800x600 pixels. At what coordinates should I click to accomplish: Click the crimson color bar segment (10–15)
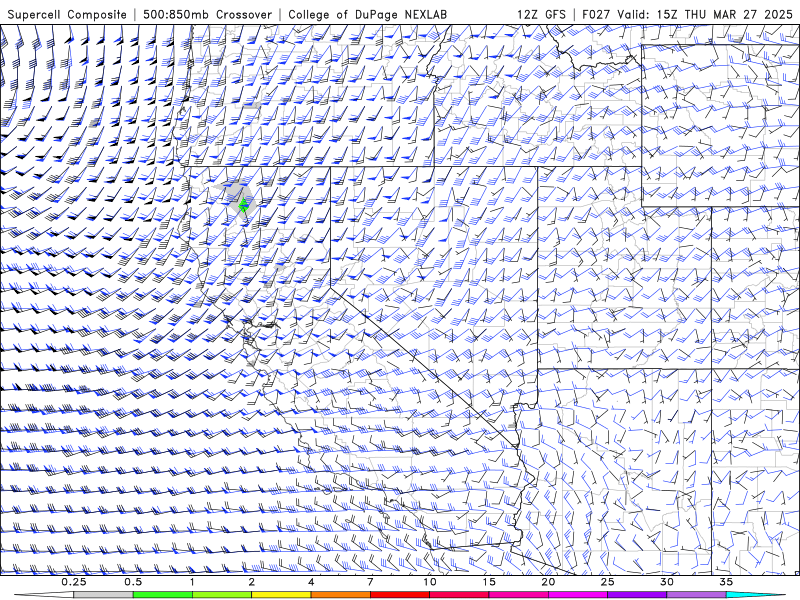coord(459,595)
